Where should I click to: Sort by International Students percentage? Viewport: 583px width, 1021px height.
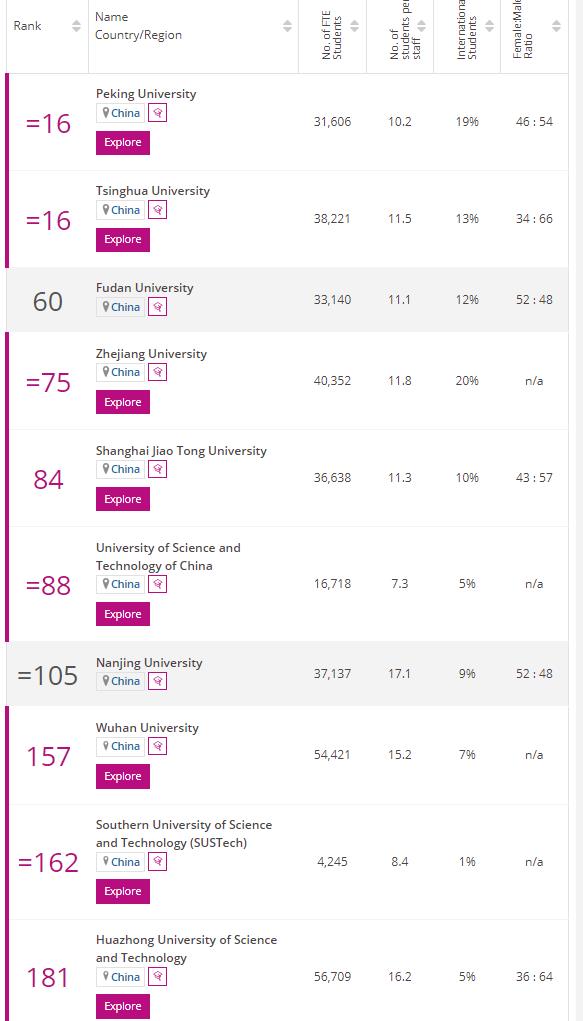pos(489,26)
